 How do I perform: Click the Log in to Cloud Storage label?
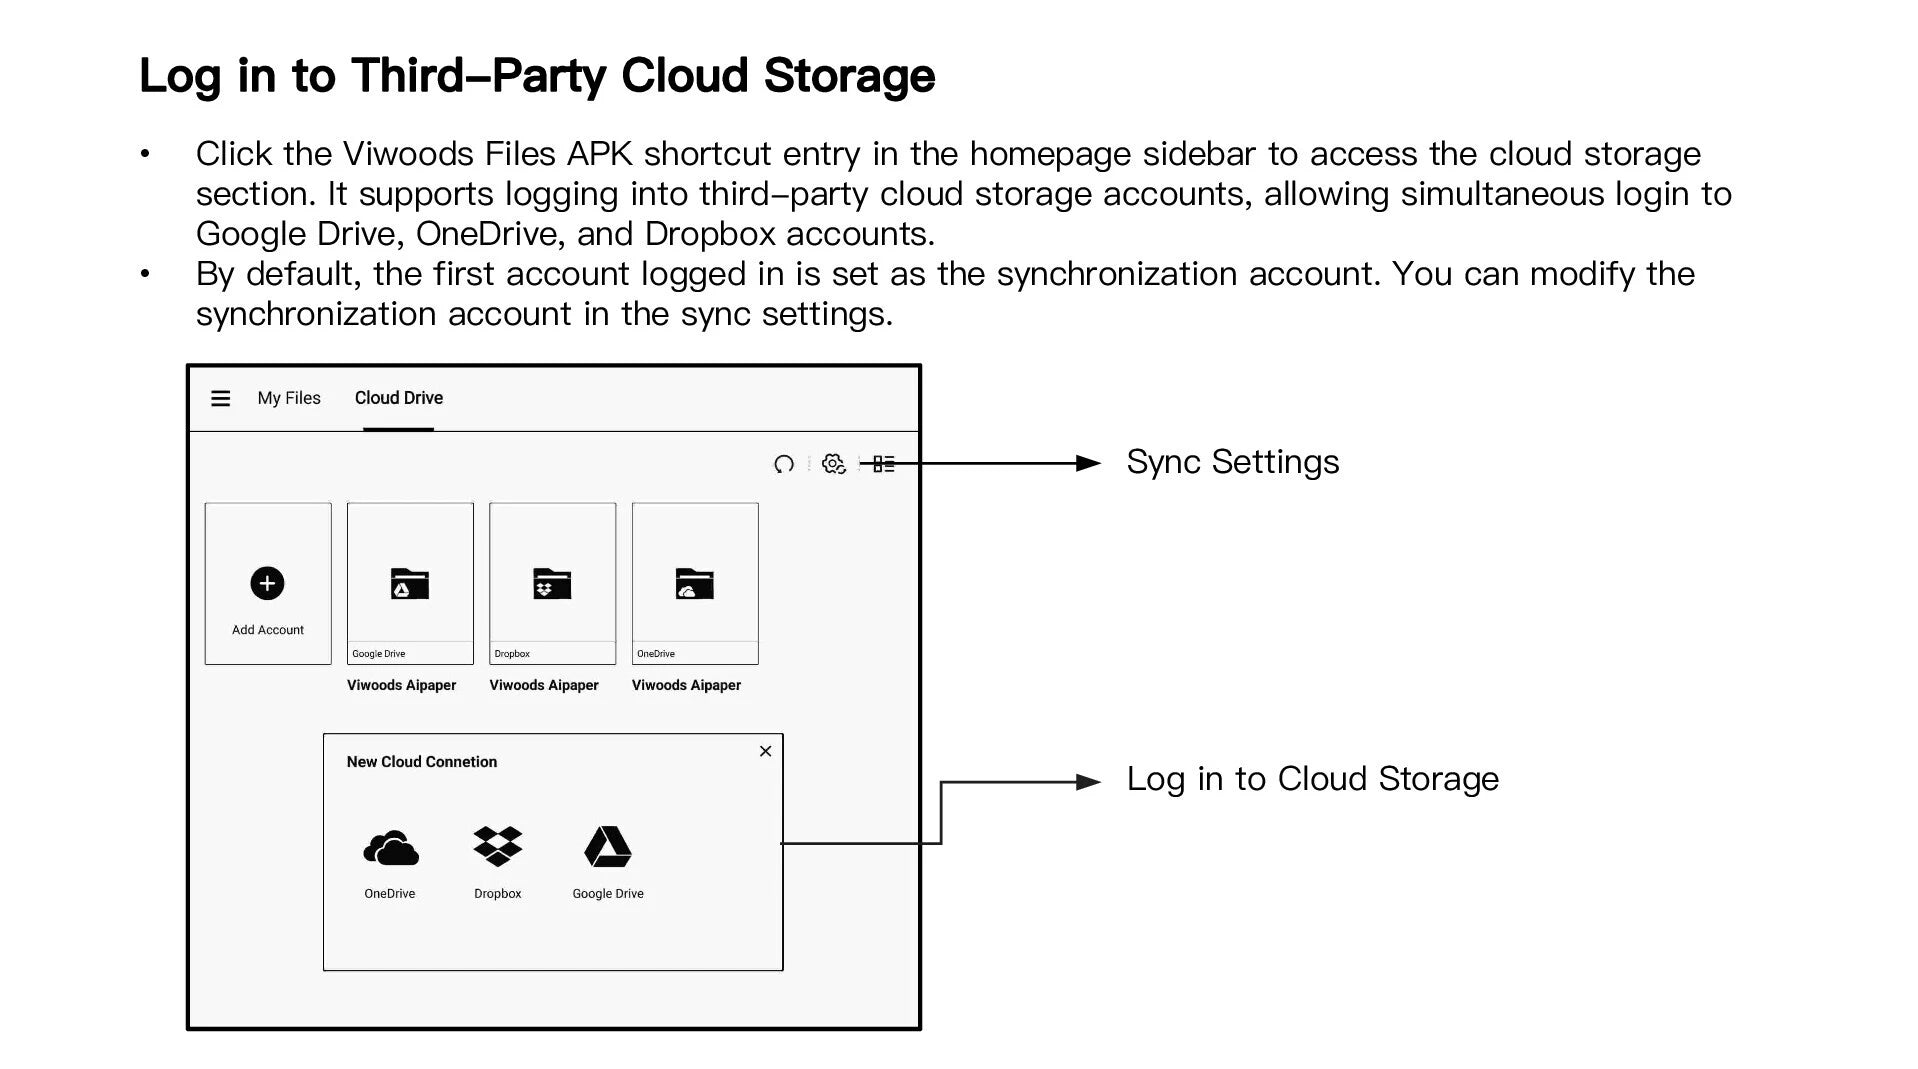[1313, 779]
